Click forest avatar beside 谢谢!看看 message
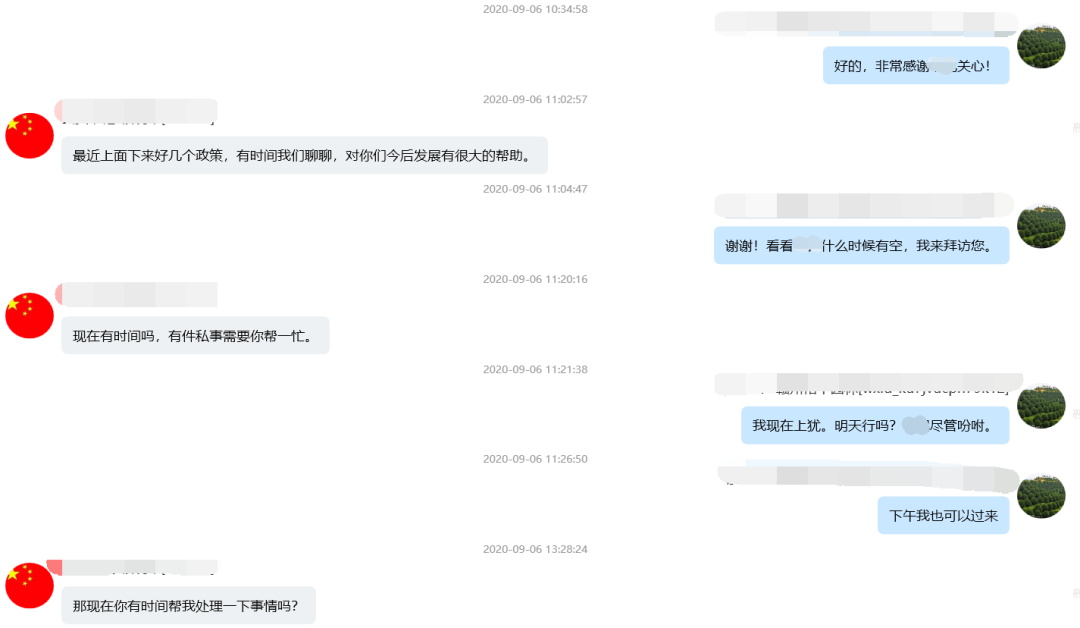The width and height of the screenshot is (1080, 628). (1041, 226)
